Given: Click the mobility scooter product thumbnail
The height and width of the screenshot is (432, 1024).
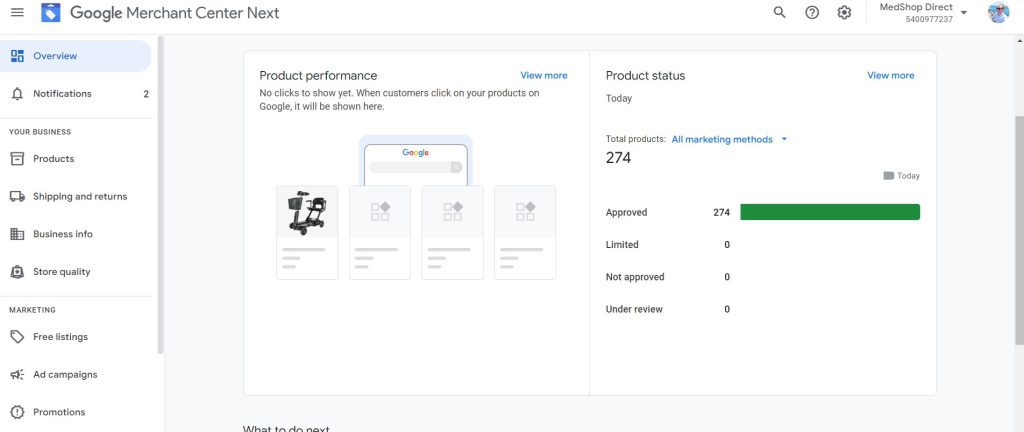Looking at the screenshot, I should [x=307, y=212].
